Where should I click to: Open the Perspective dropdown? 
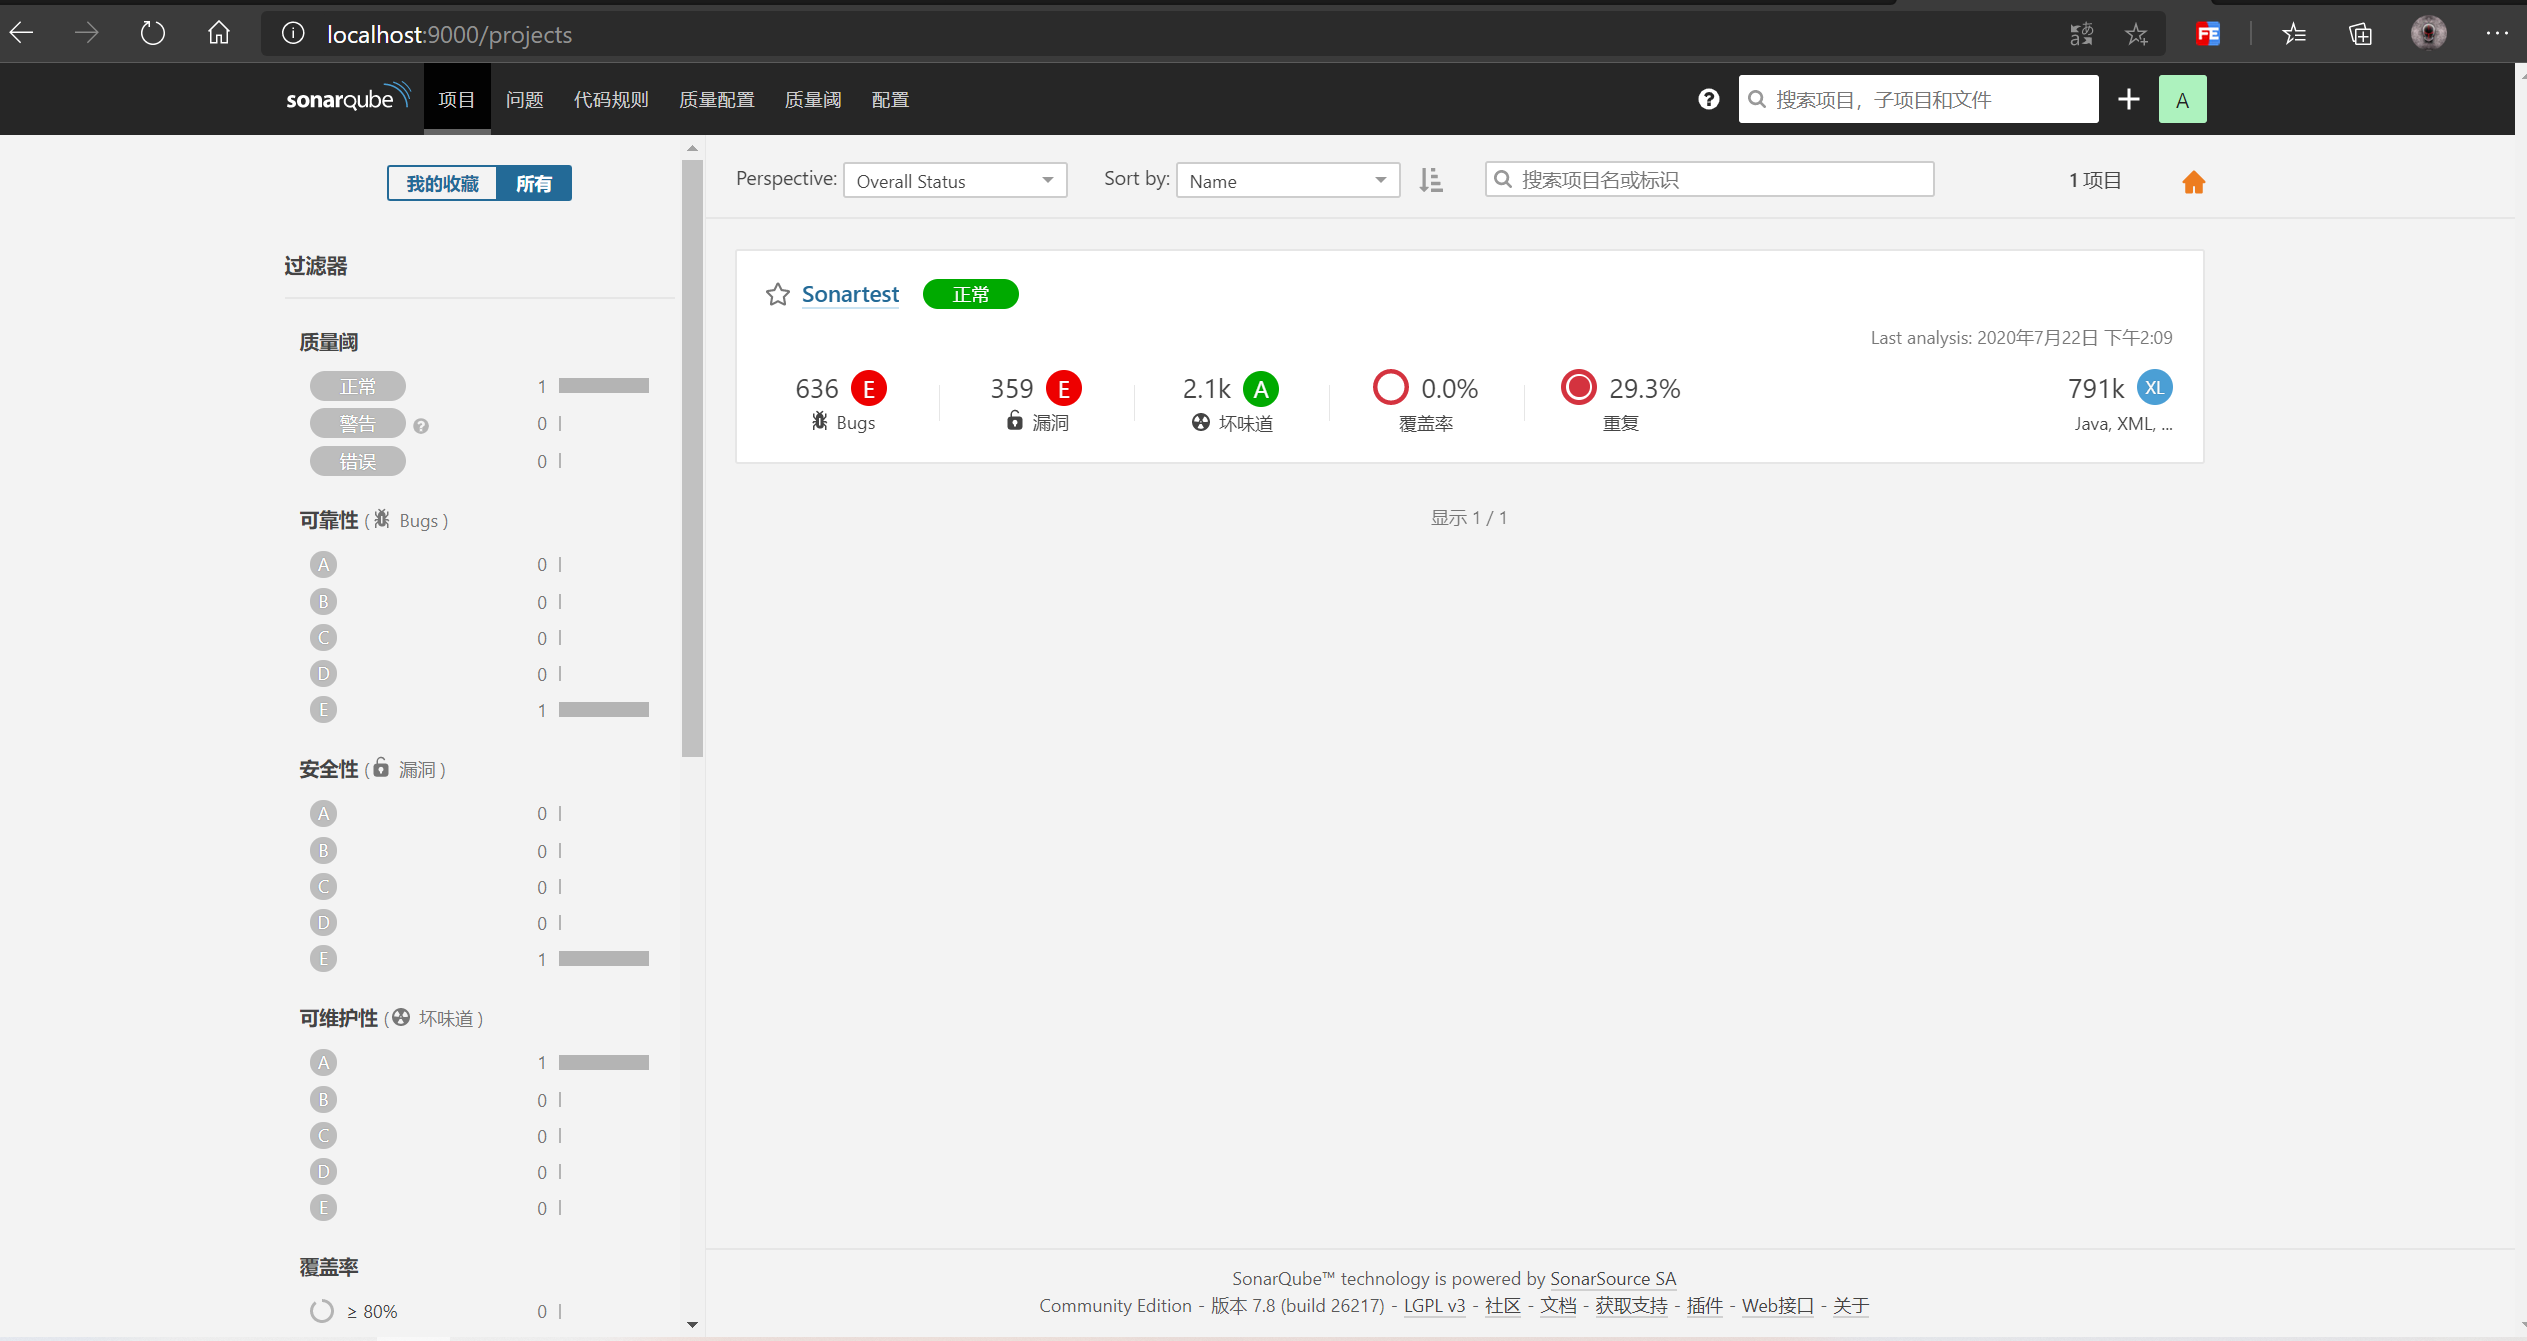point(953,180)
